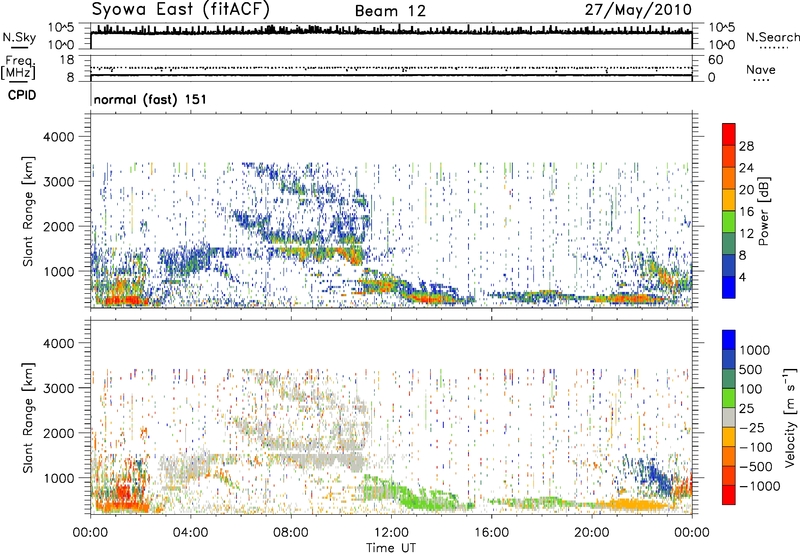
Task: Click the green velocity band near 13:00 in velocity panel
Action: click(x=426, y=499)
